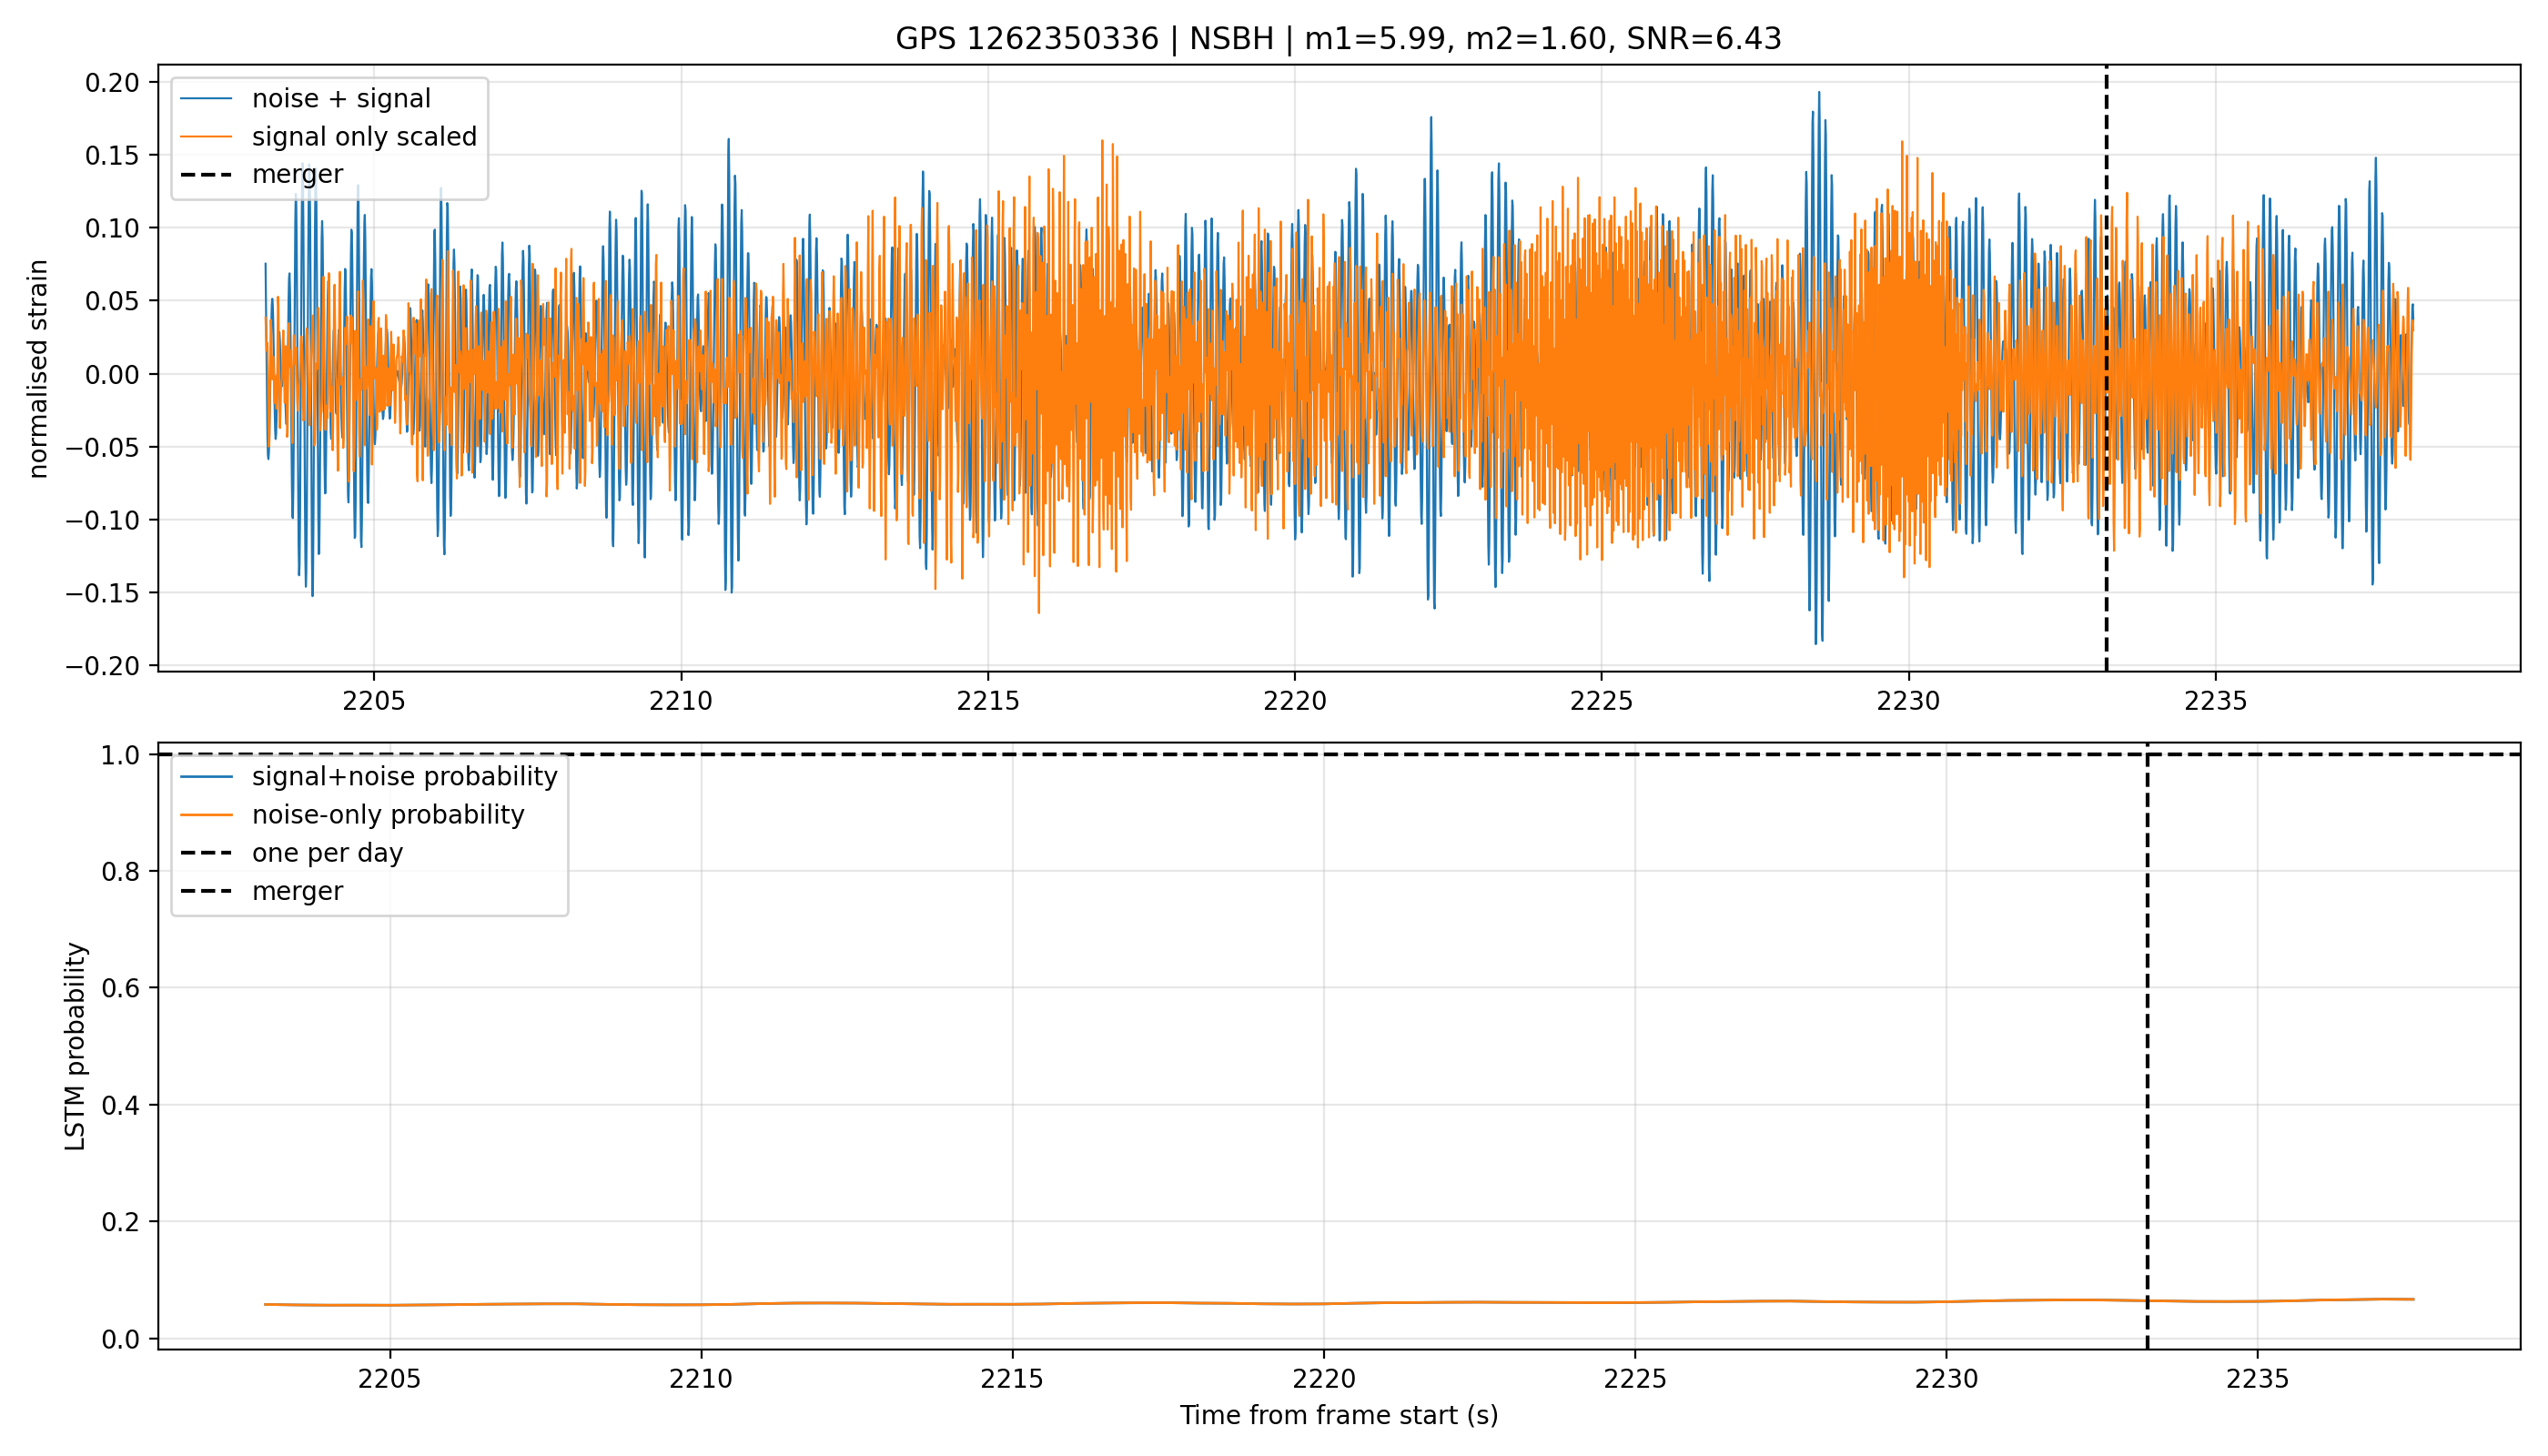2548x1456 pixels.
Task: Click the 2220 tick label on the top plot
Action: pos(1294,701)
